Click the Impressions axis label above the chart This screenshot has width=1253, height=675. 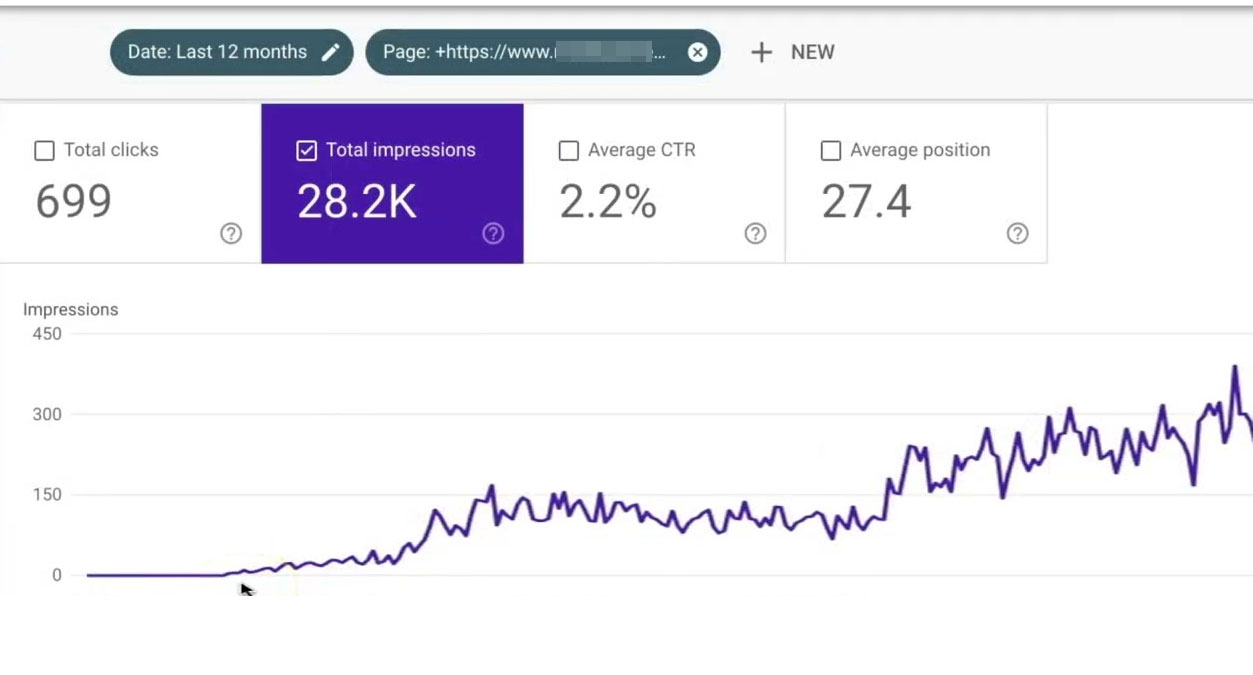pyautogui.click(x=71, y=310)
